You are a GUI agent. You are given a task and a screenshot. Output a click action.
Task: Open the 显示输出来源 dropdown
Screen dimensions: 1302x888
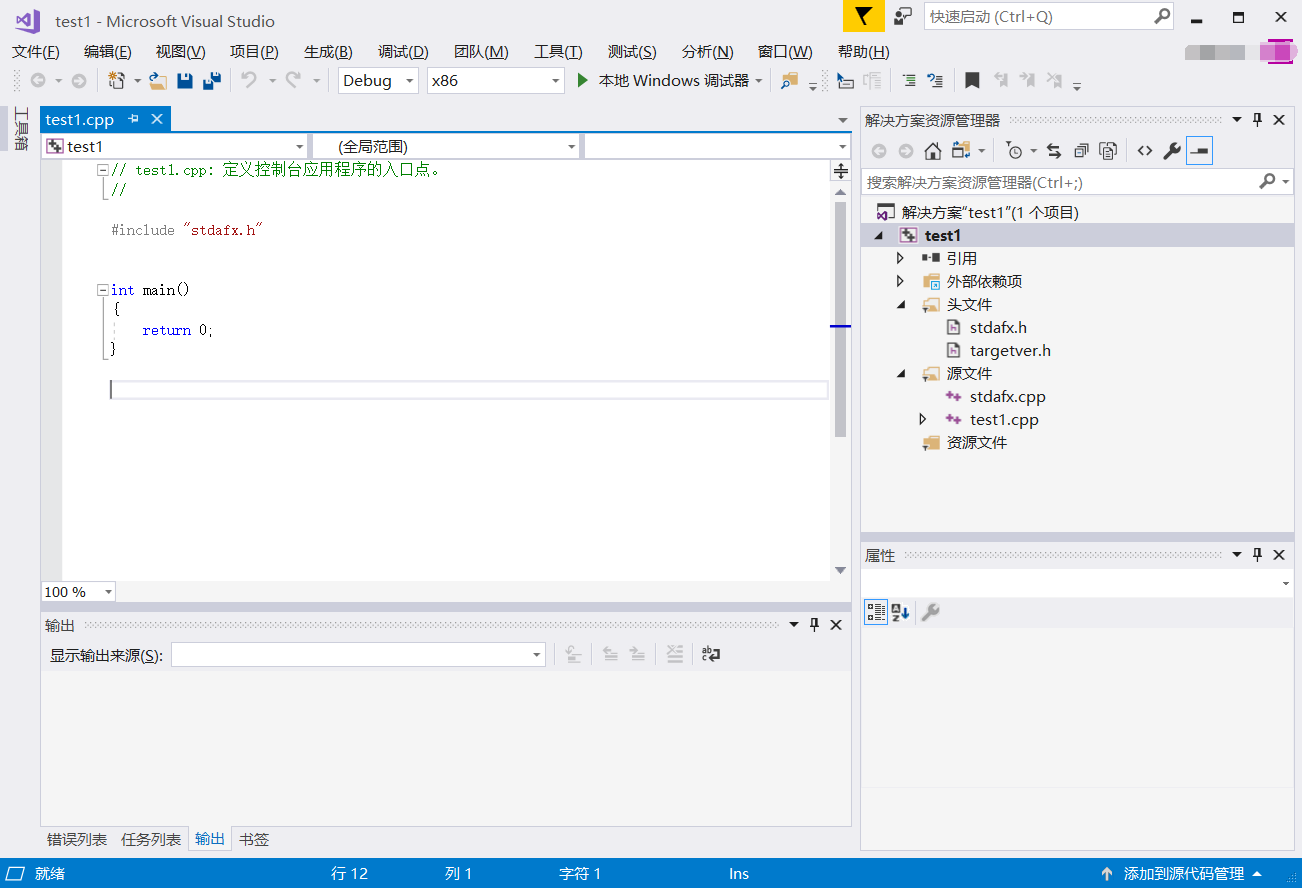[x=358, y=655]
